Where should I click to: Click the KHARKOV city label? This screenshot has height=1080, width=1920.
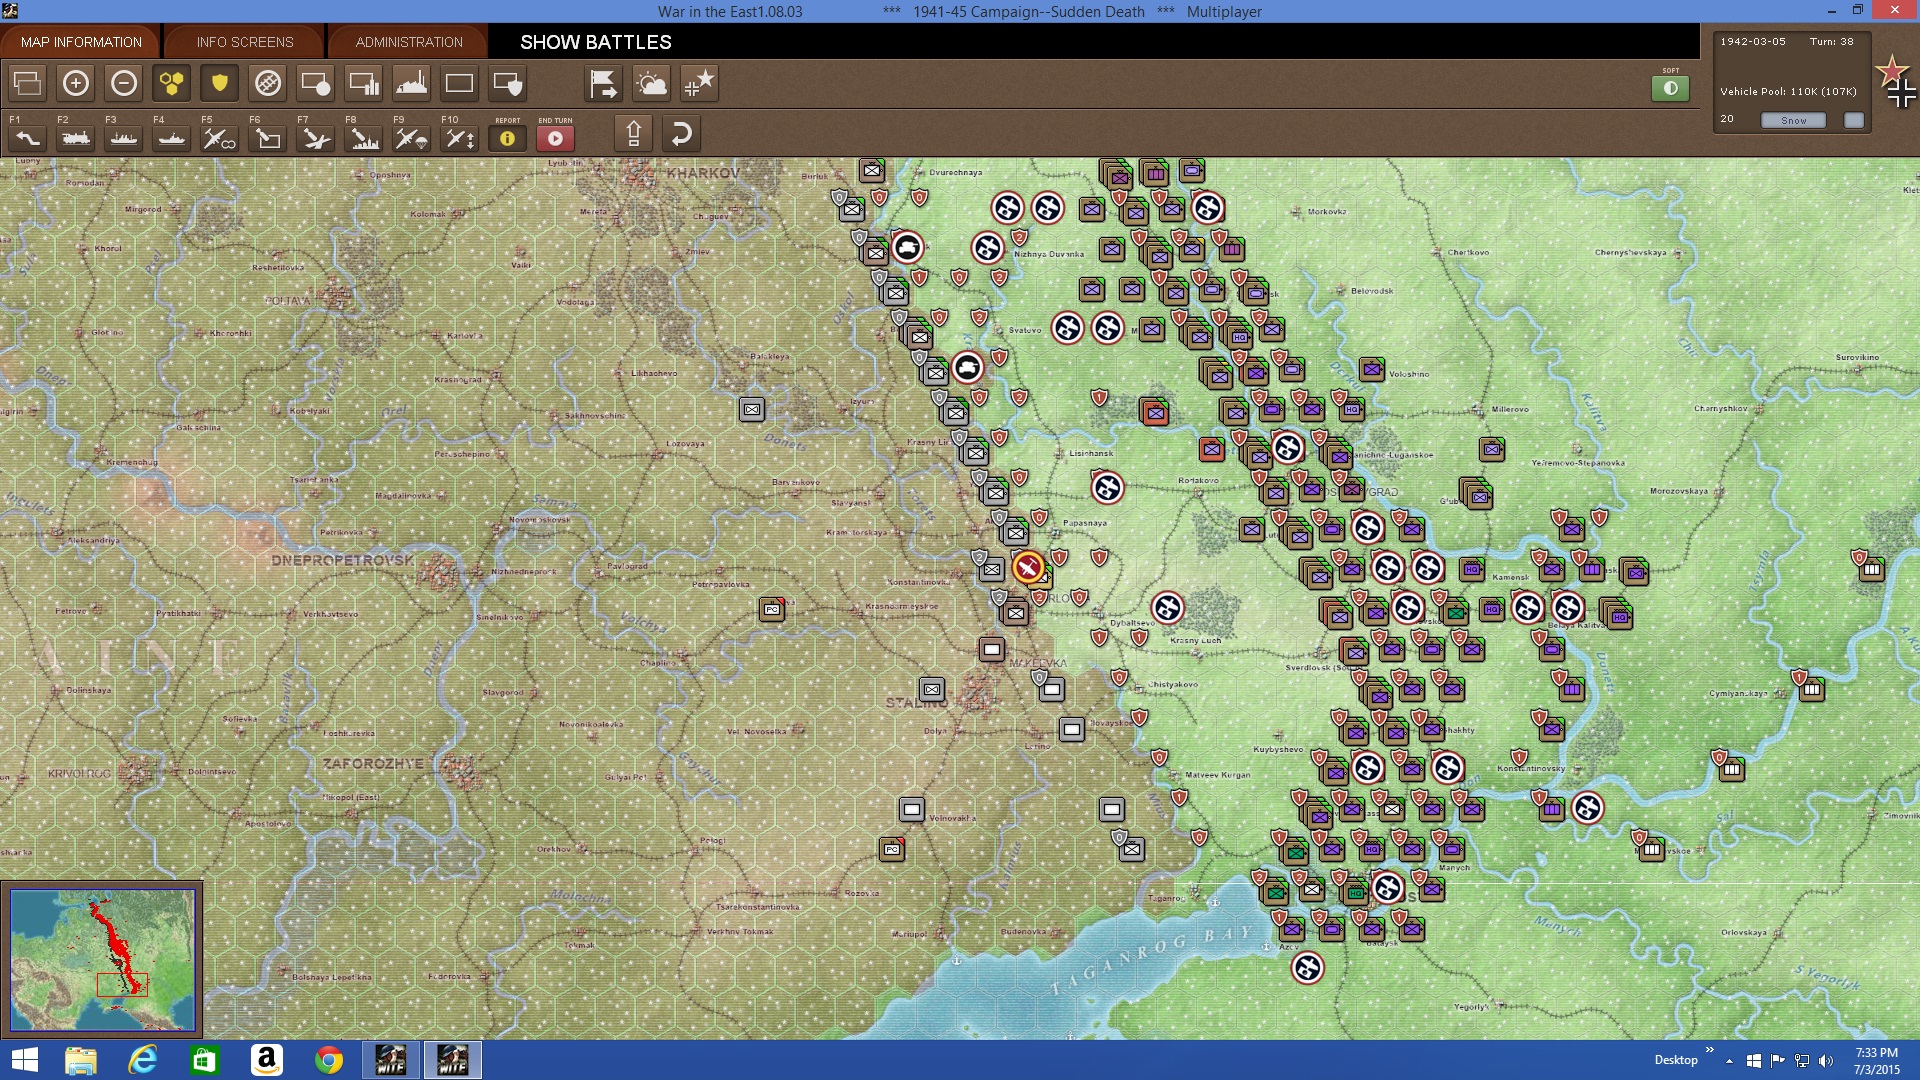point(703,173)
